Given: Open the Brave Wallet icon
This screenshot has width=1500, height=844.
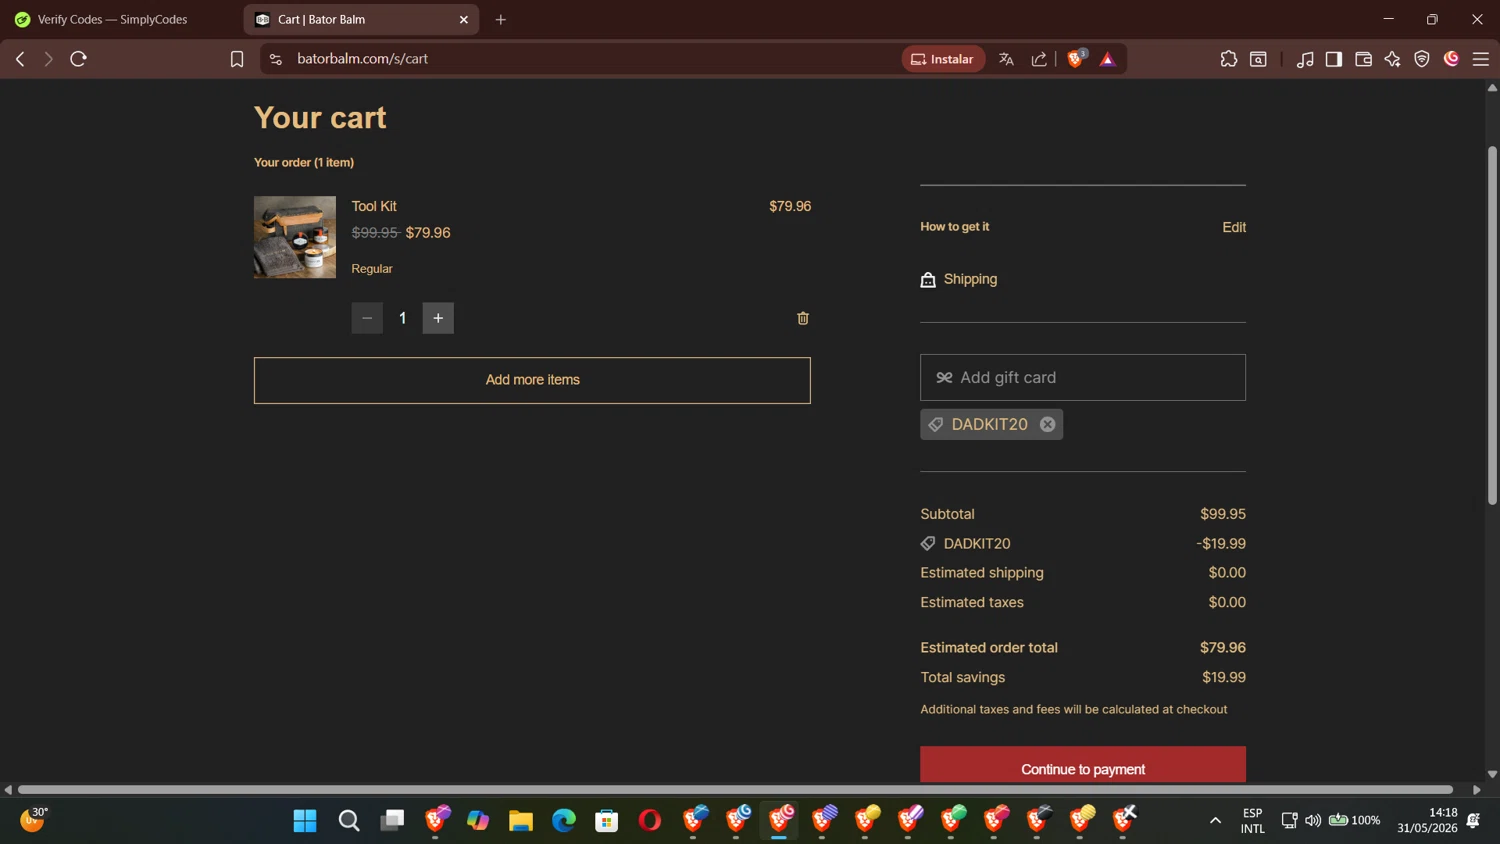Looking at the screenshot, I should coord(1363,59).
